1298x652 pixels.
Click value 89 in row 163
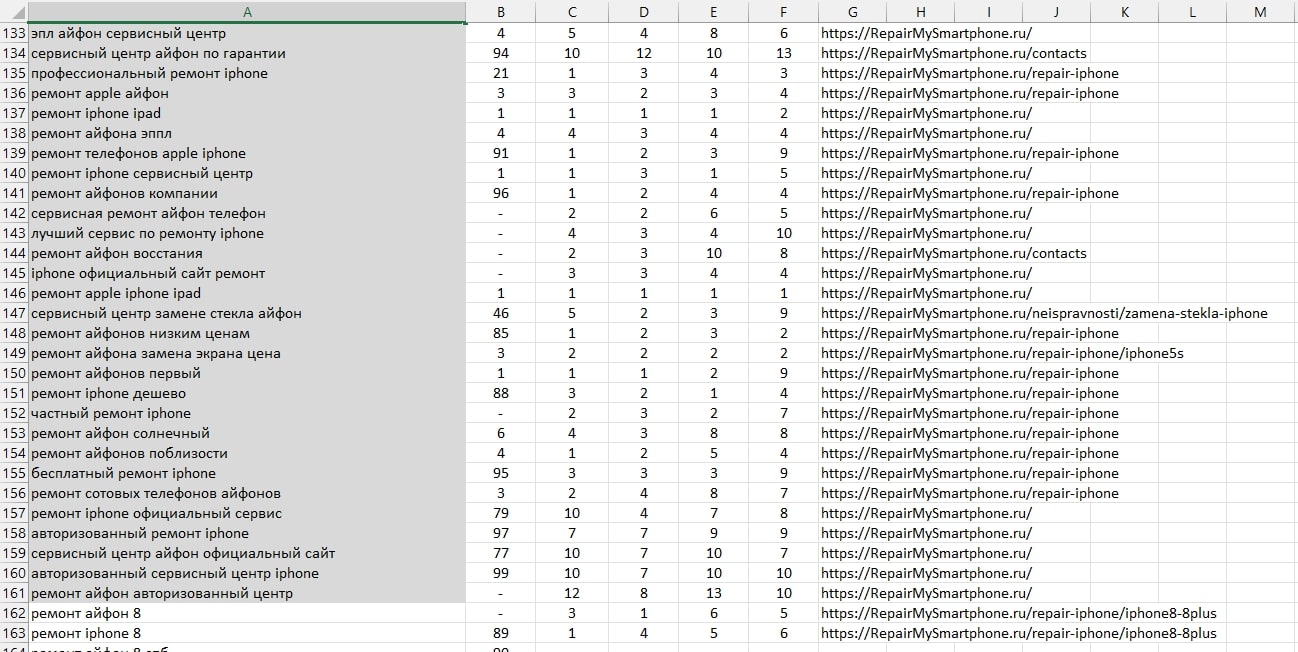501,633
